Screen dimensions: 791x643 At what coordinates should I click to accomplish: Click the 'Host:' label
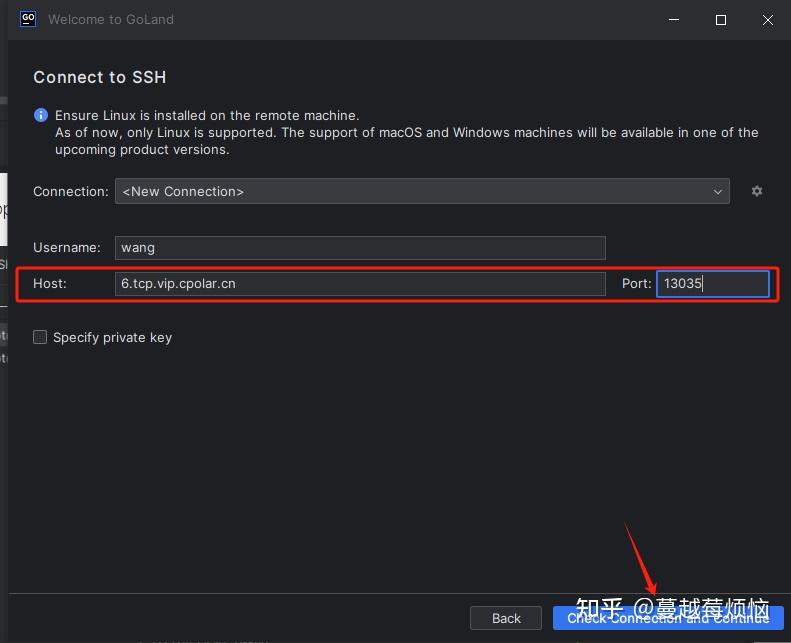tap(49, 283)
